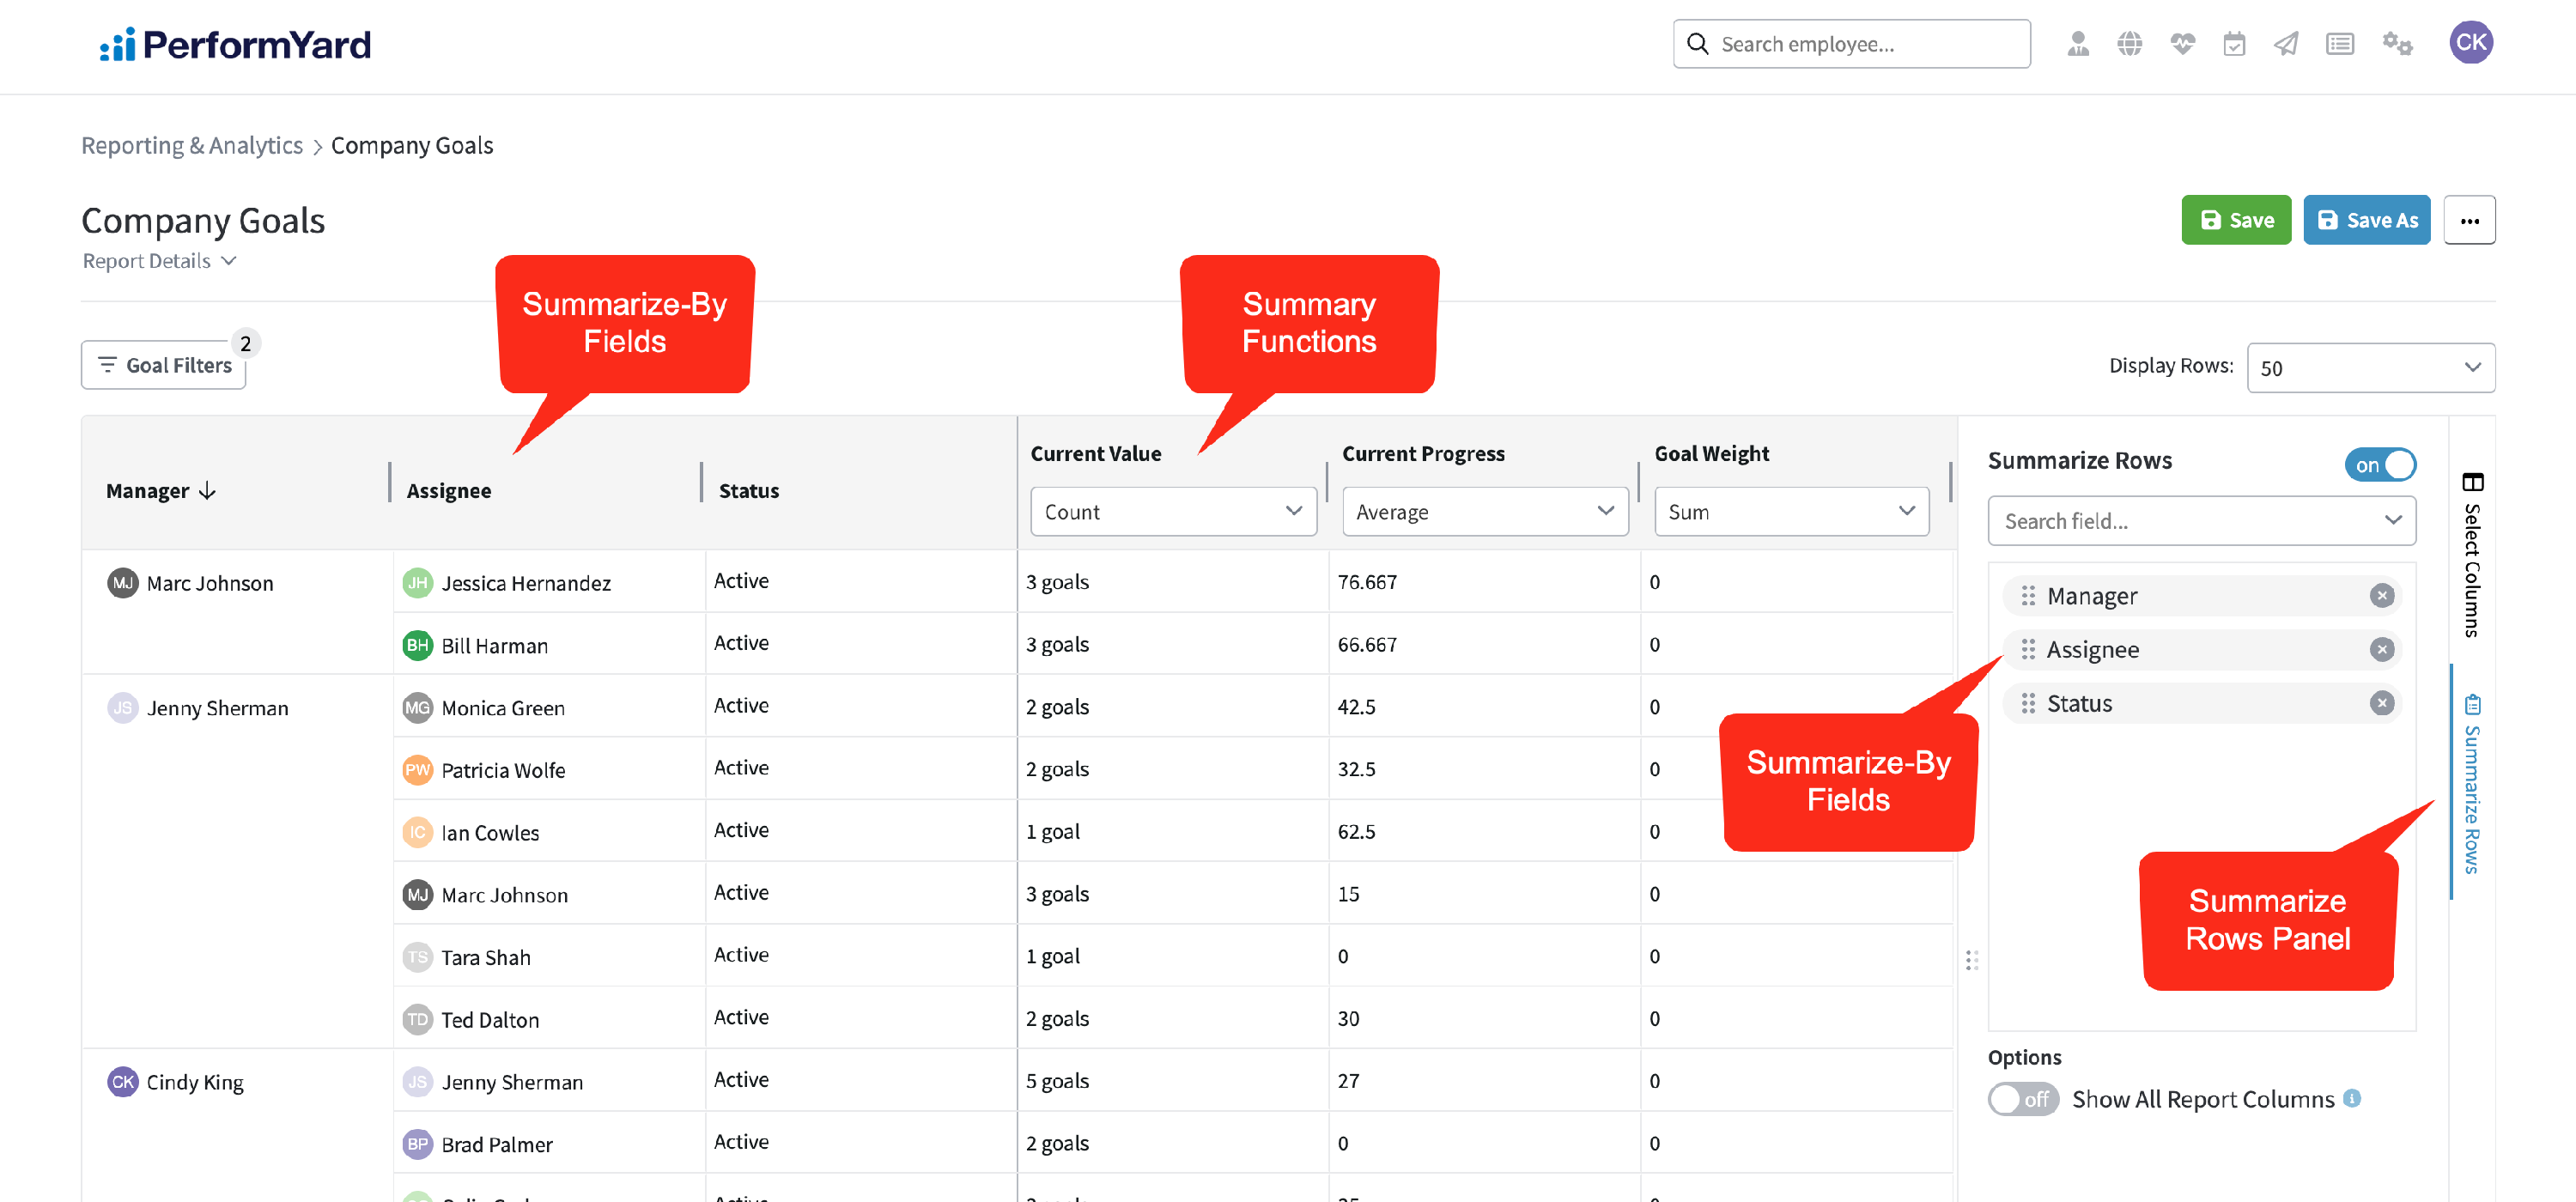Open the calendar check icon

[2234, 44]
